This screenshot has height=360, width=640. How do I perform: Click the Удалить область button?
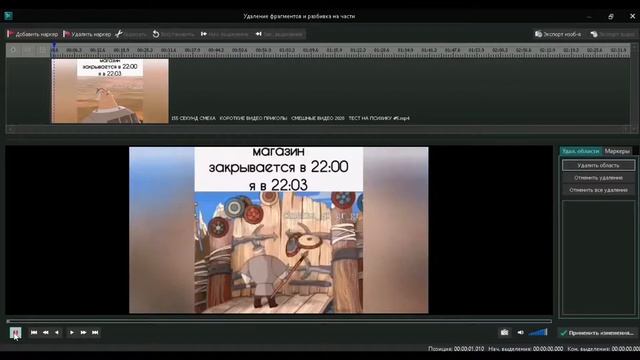[598, 165]
